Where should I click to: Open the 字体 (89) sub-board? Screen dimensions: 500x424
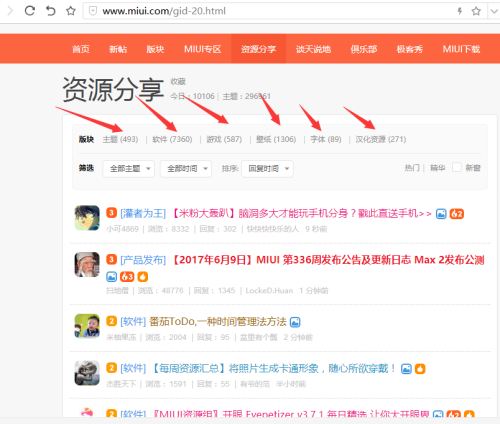coord(326,139)
